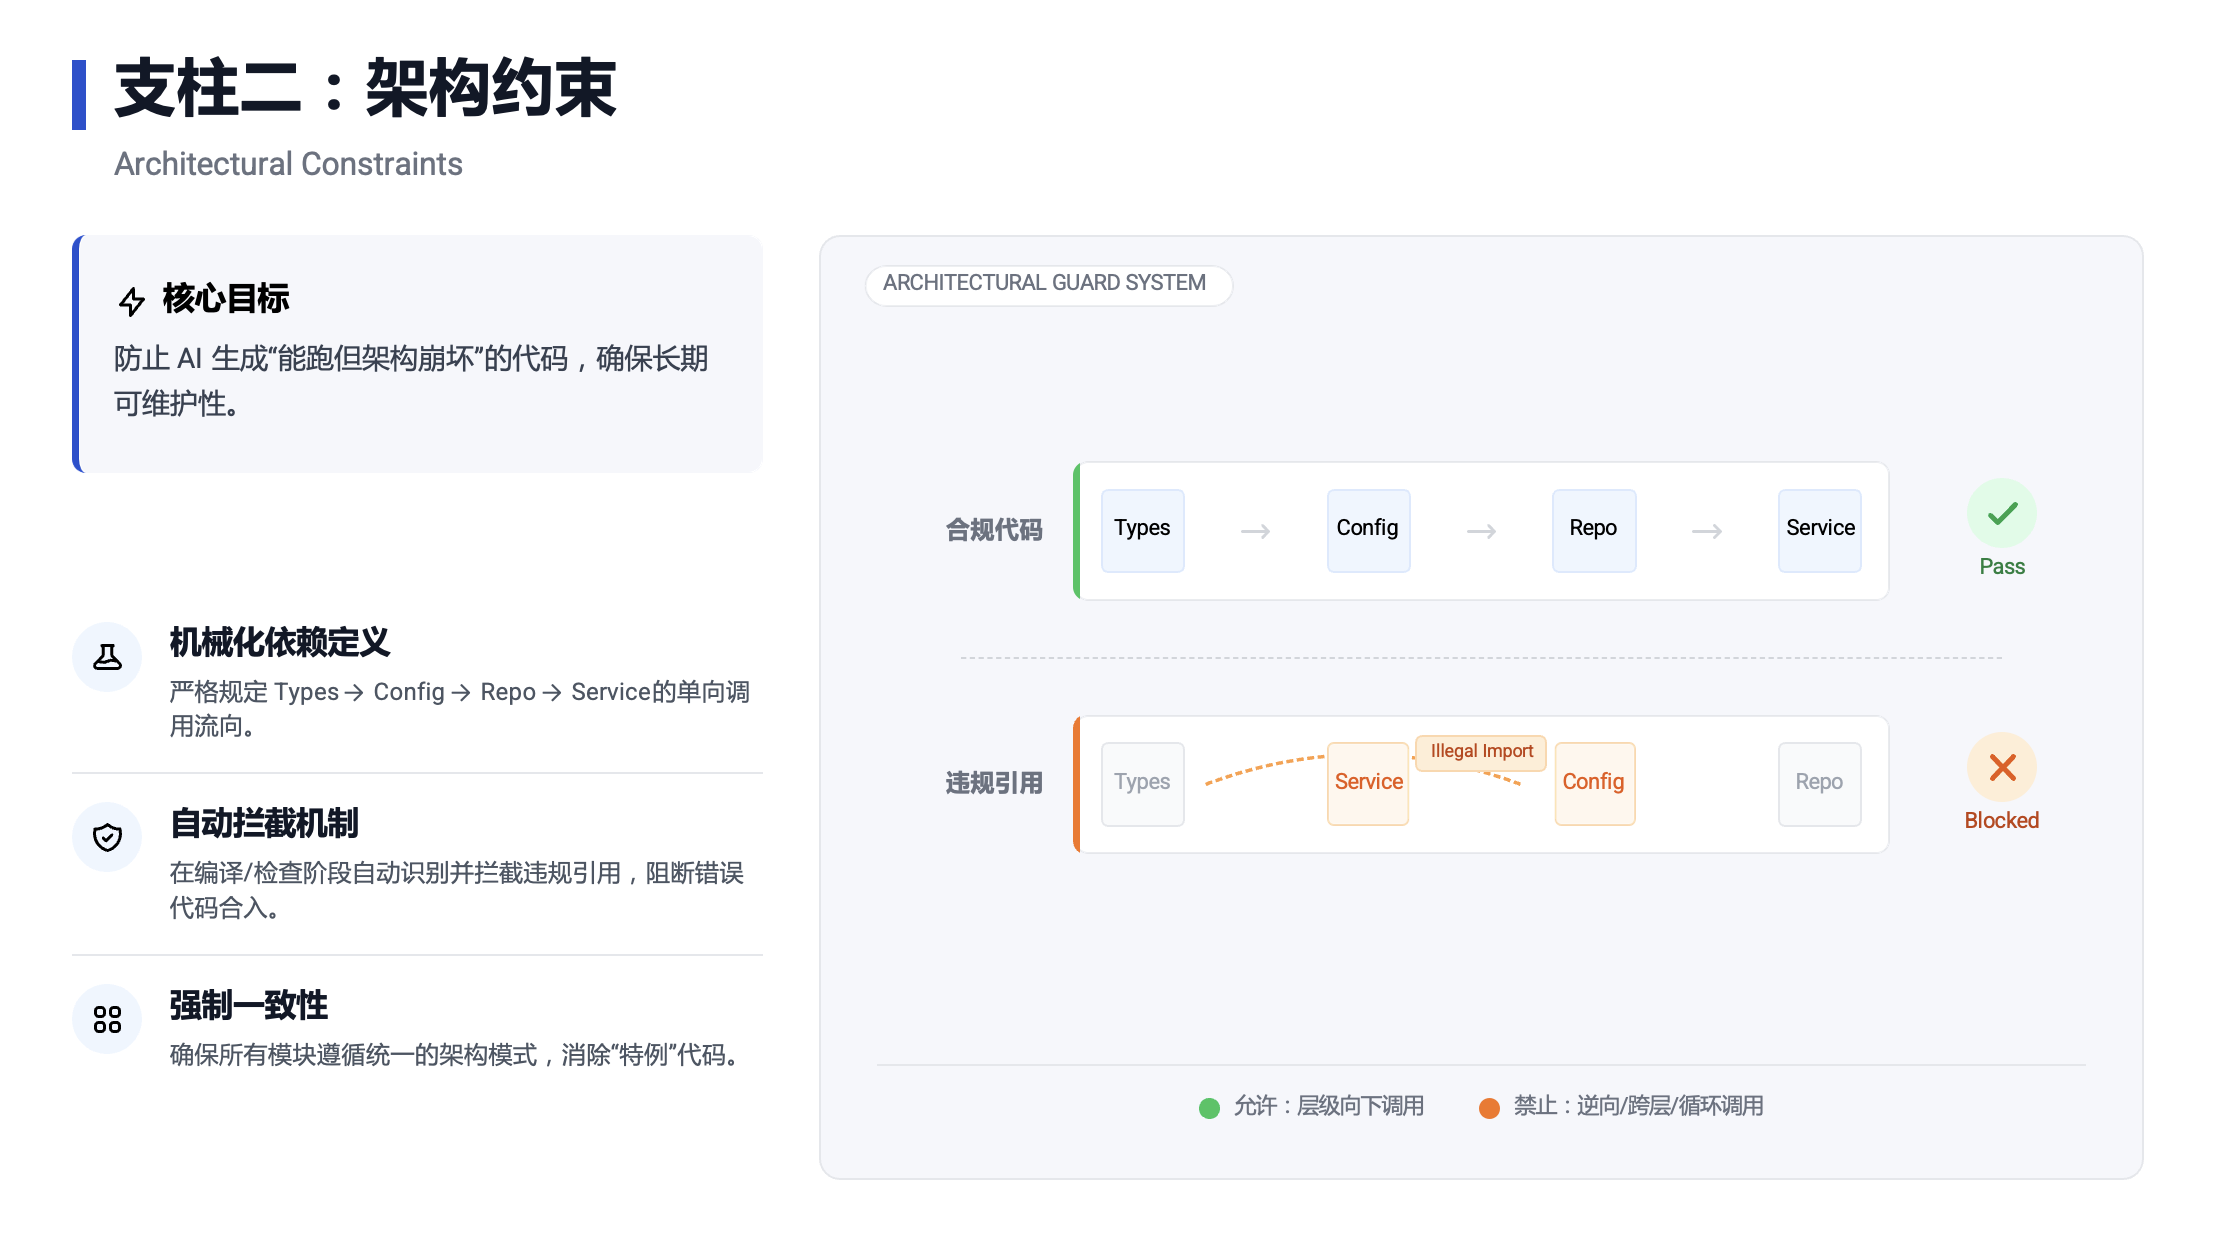Click the lightning bolt icon beside 核心目标

pos(131,301)
